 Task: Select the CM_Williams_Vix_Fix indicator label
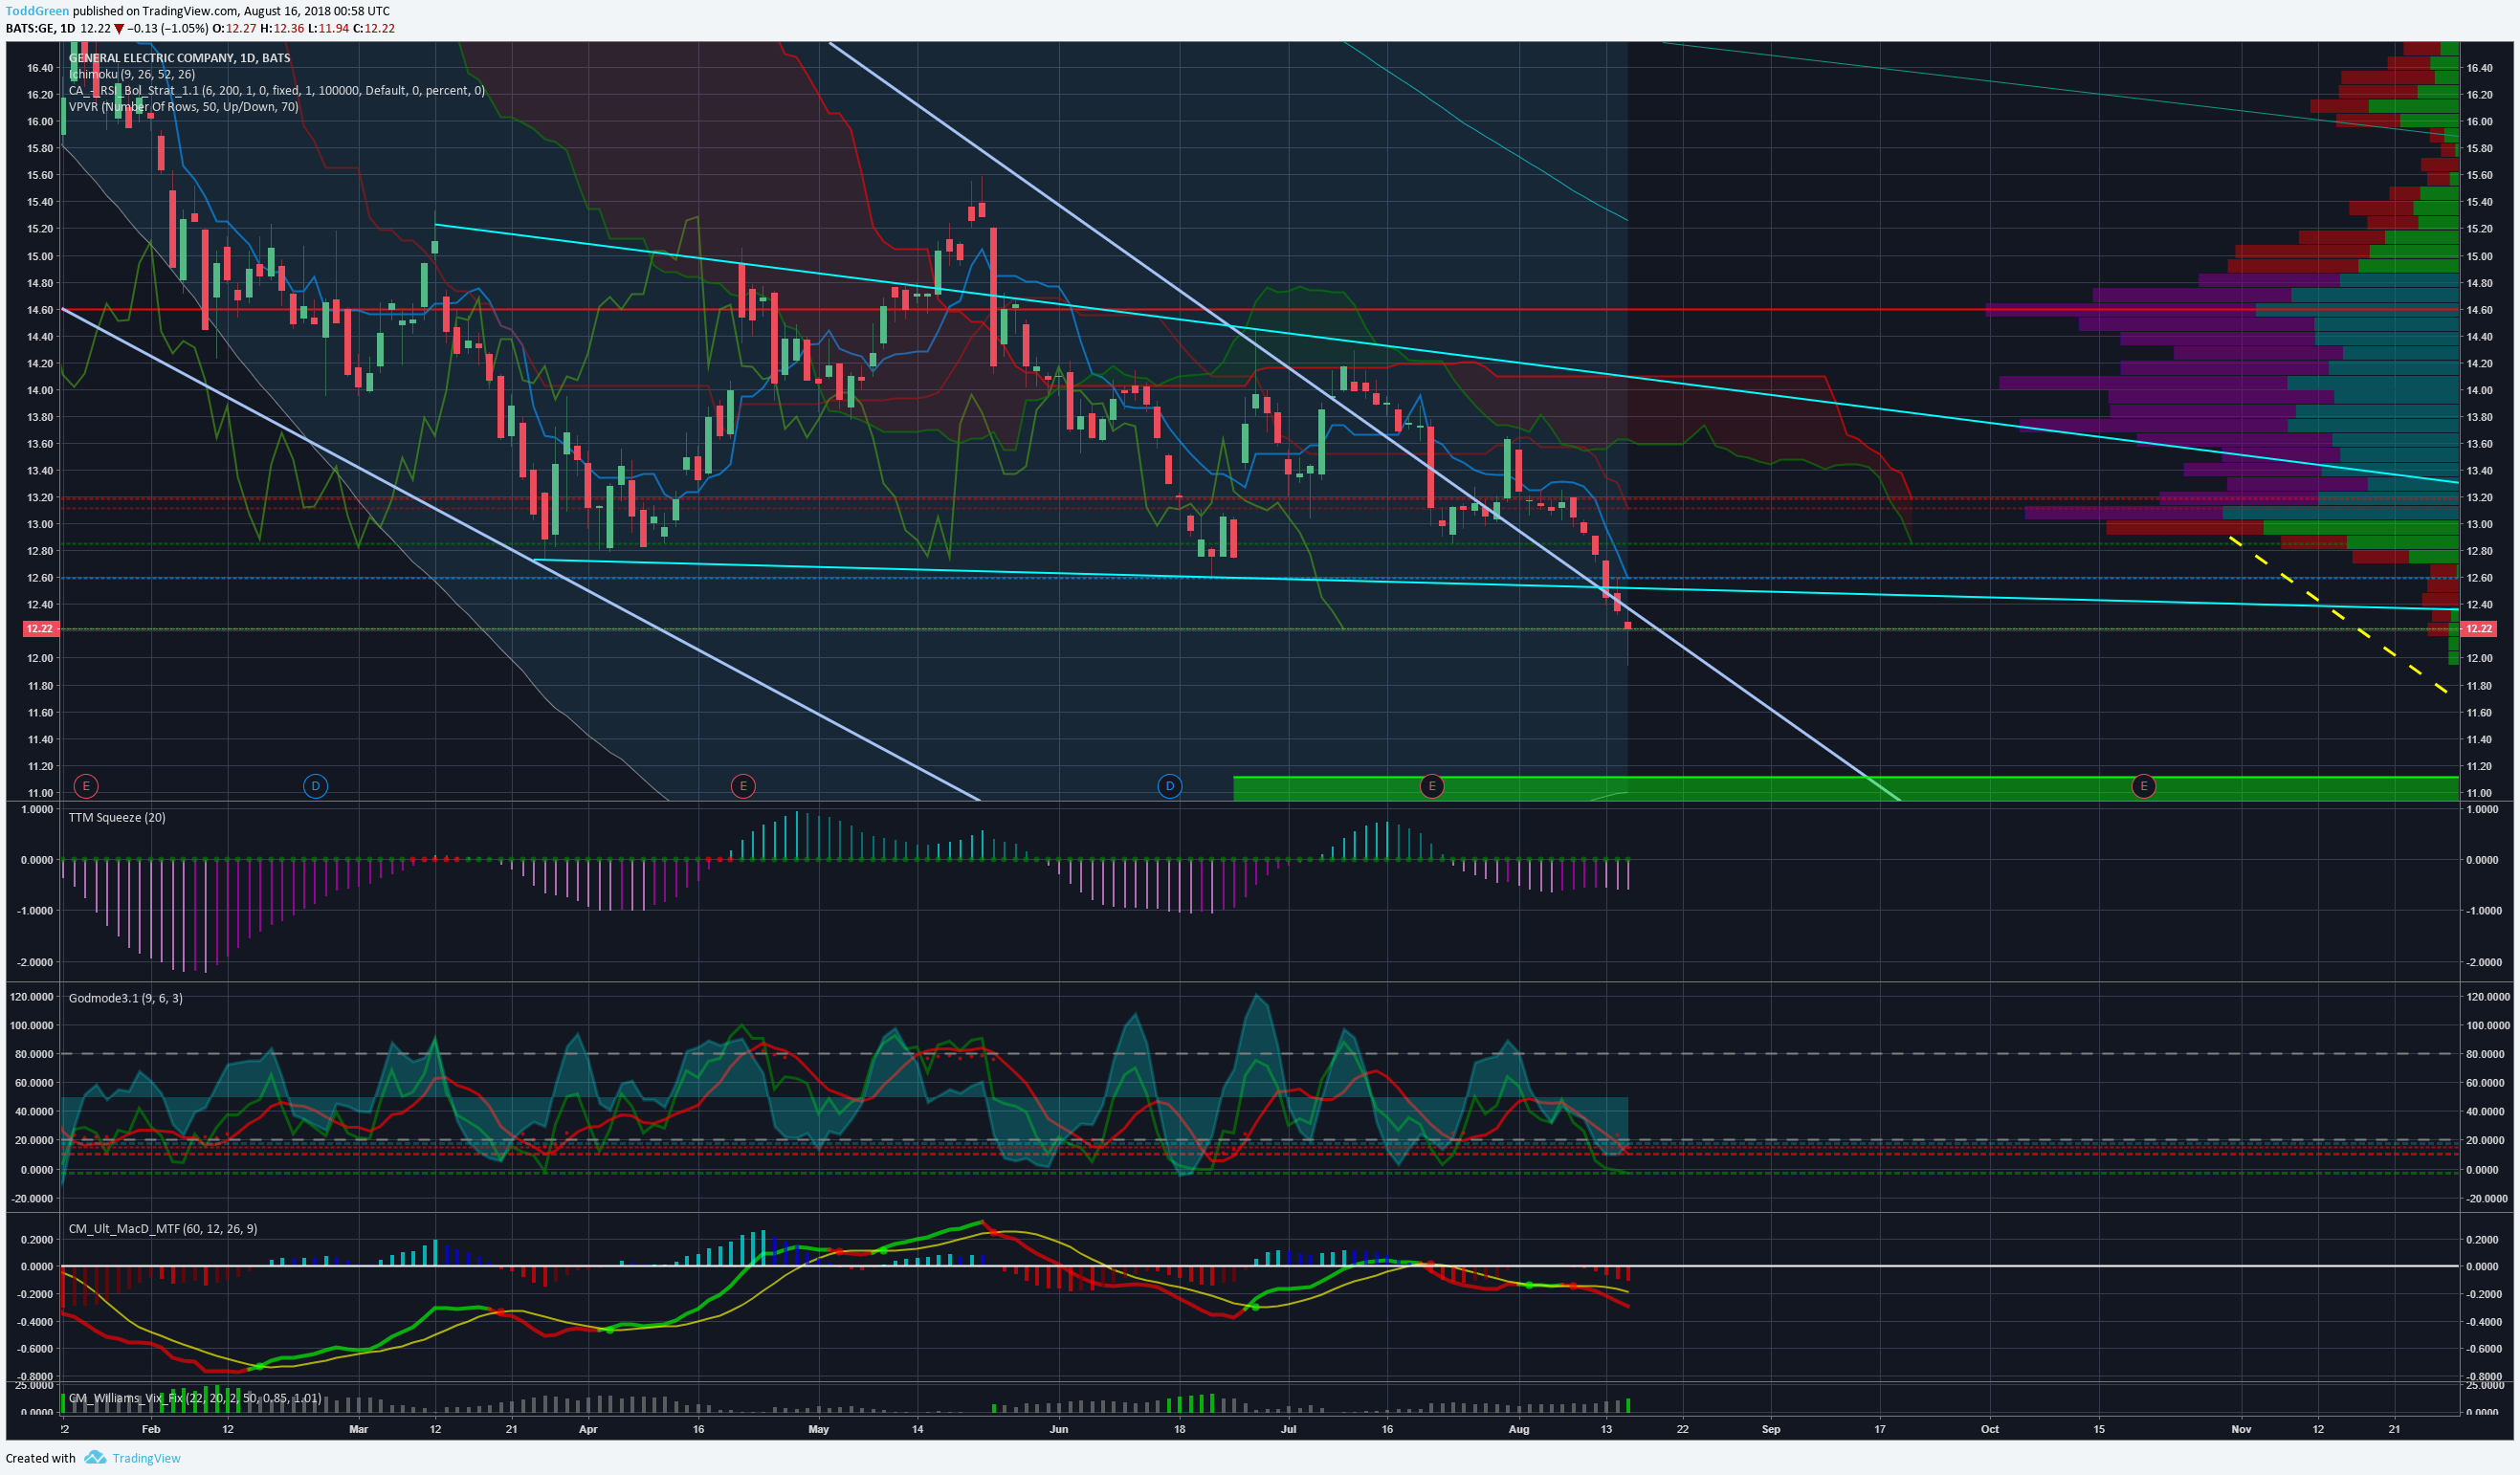[195, 1398]
